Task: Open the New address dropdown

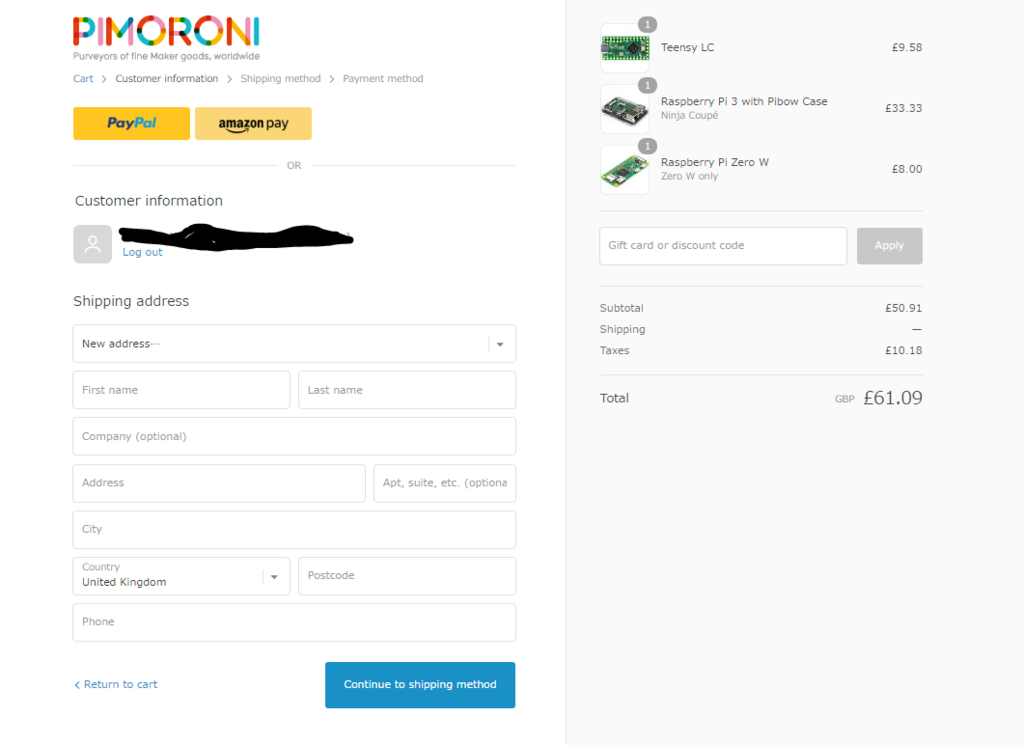Action: pos(294,343)
